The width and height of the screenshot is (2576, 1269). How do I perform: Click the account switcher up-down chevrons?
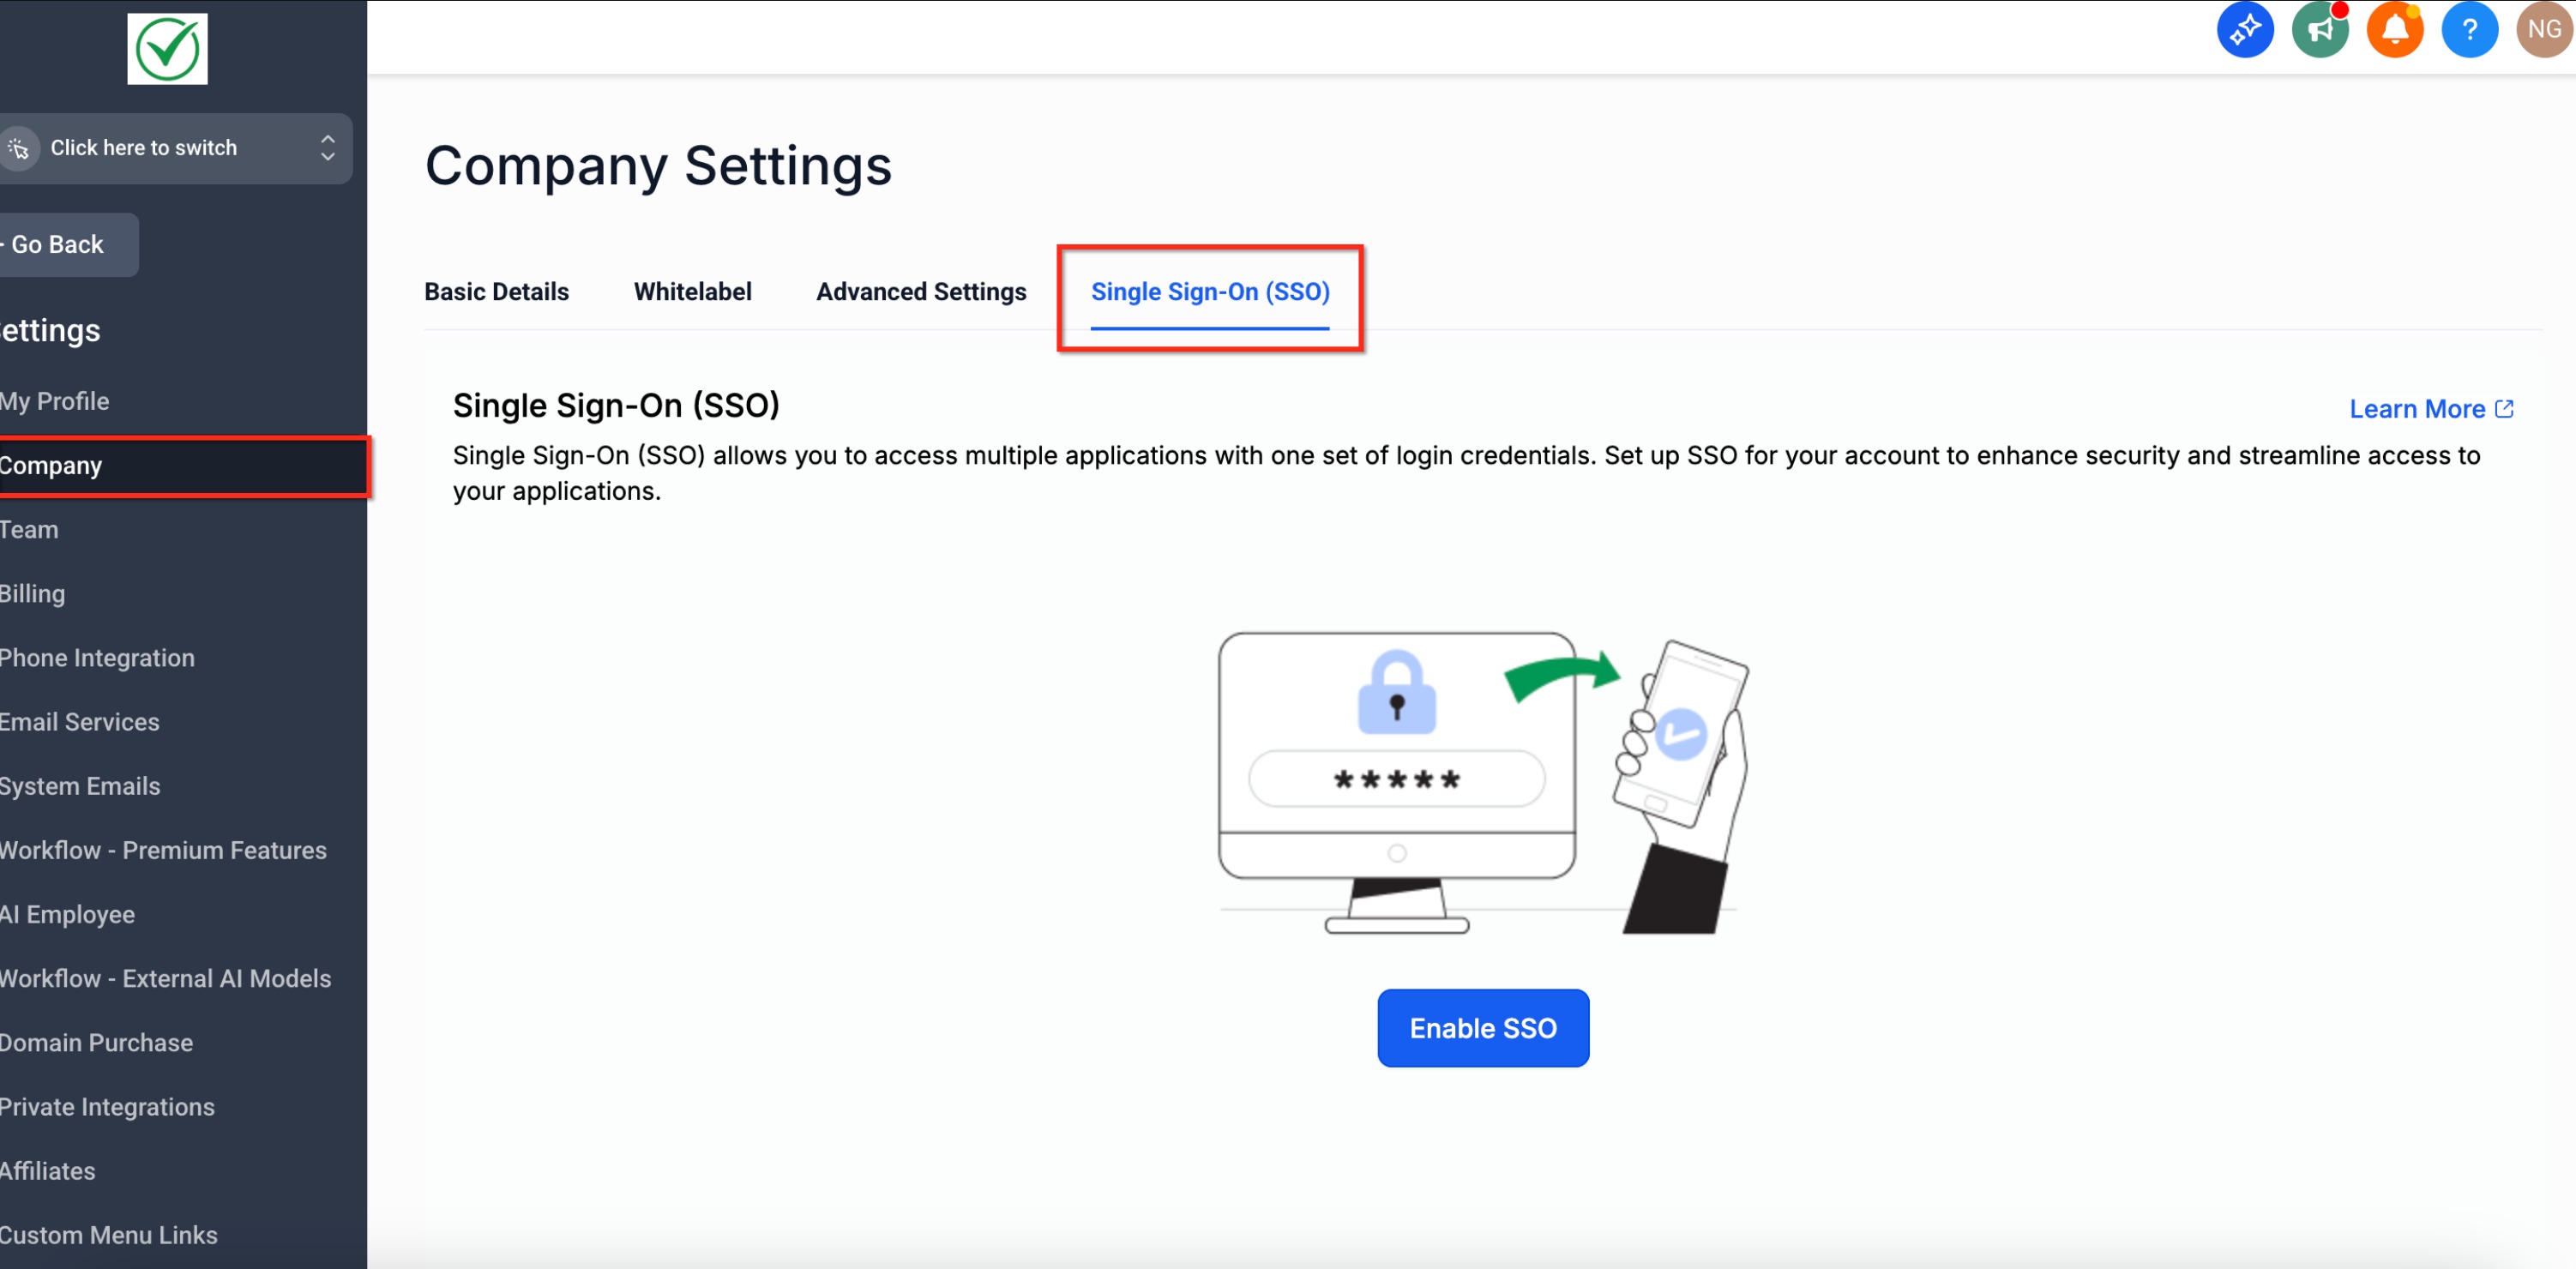(x=327, y=148)
